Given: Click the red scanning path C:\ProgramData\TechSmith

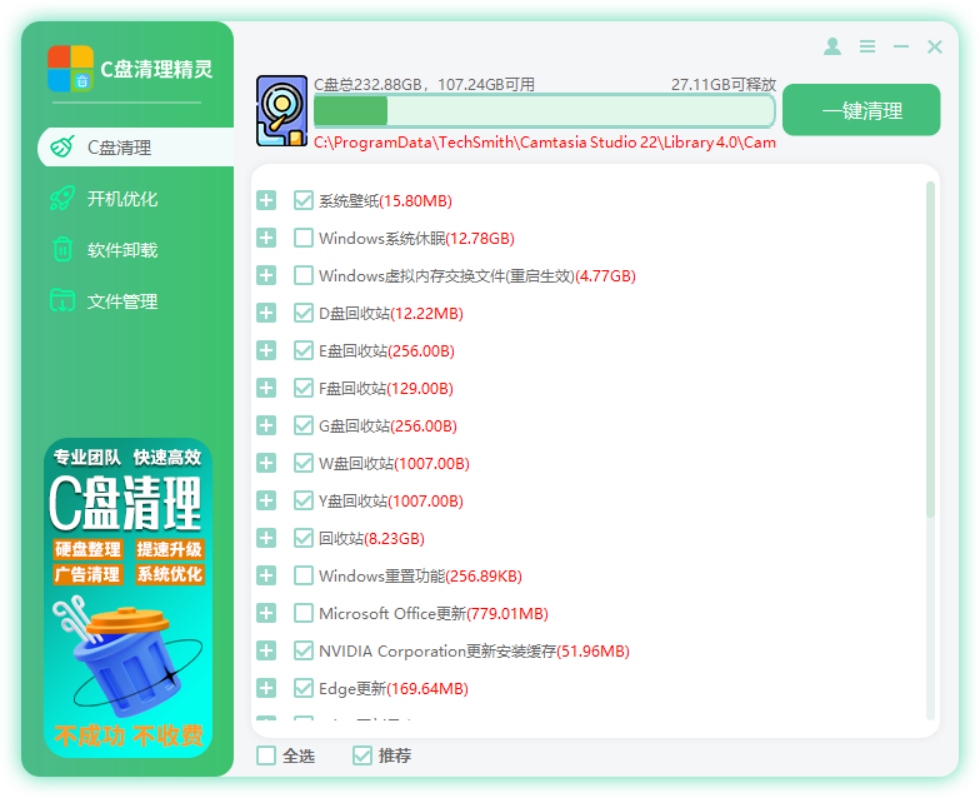Looking at the screenshot, I should 544,142.
